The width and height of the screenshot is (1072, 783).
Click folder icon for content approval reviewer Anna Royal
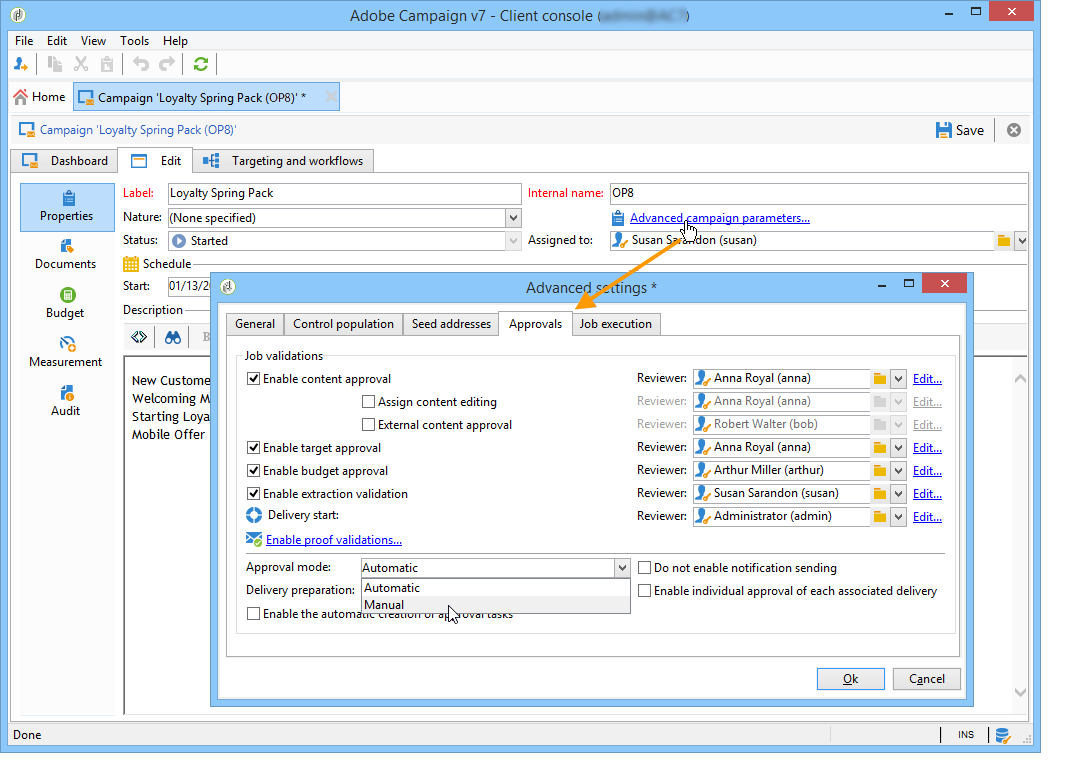pyautogui.click(x=880, y=379)
